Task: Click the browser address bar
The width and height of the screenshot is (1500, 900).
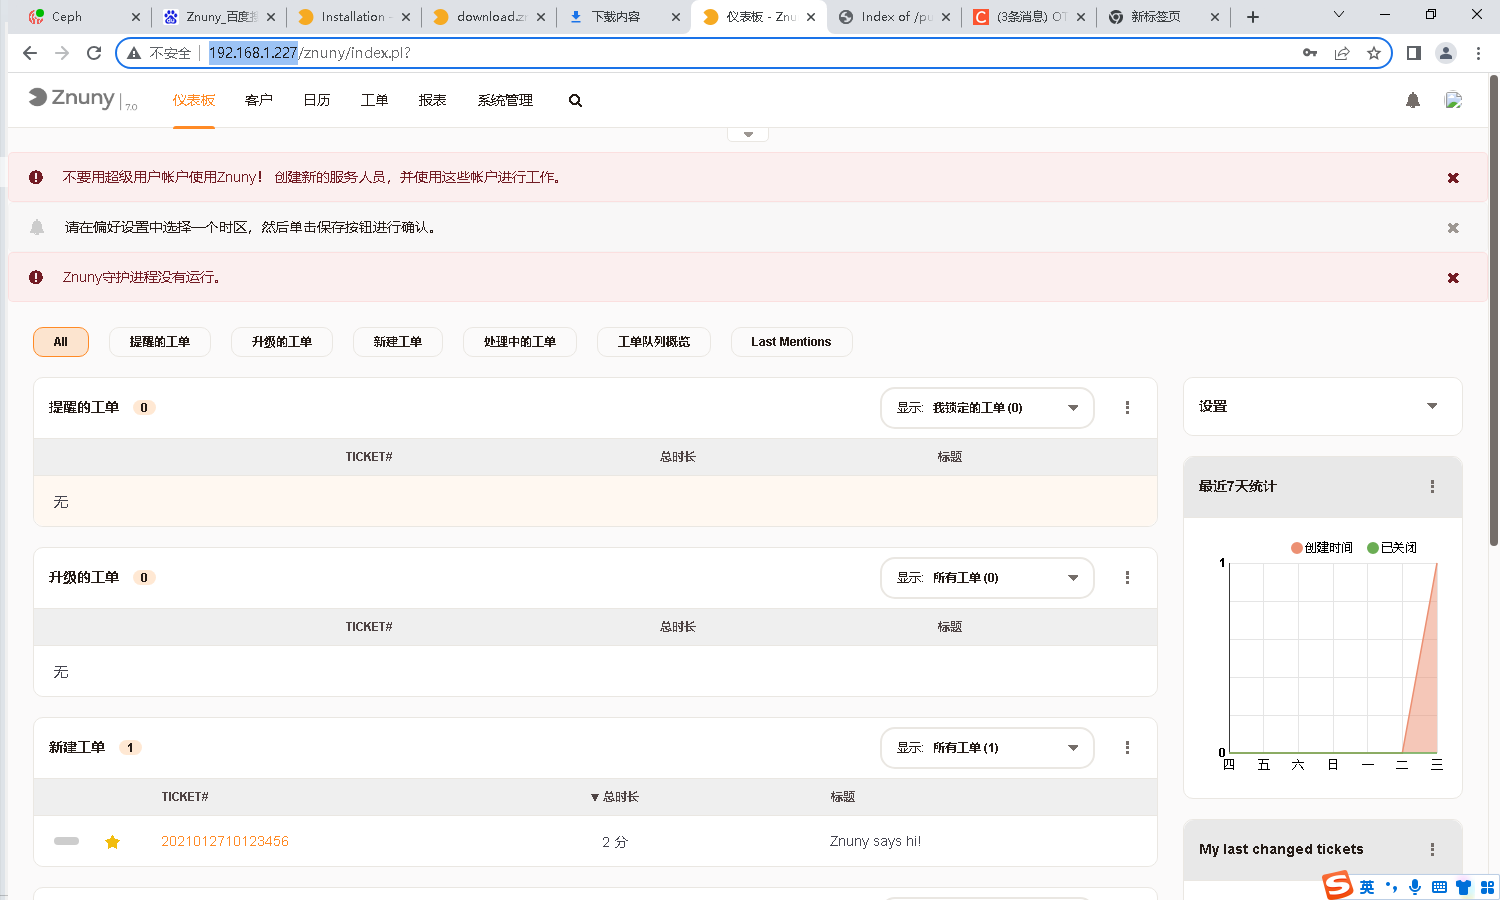Action: [752, 53]
